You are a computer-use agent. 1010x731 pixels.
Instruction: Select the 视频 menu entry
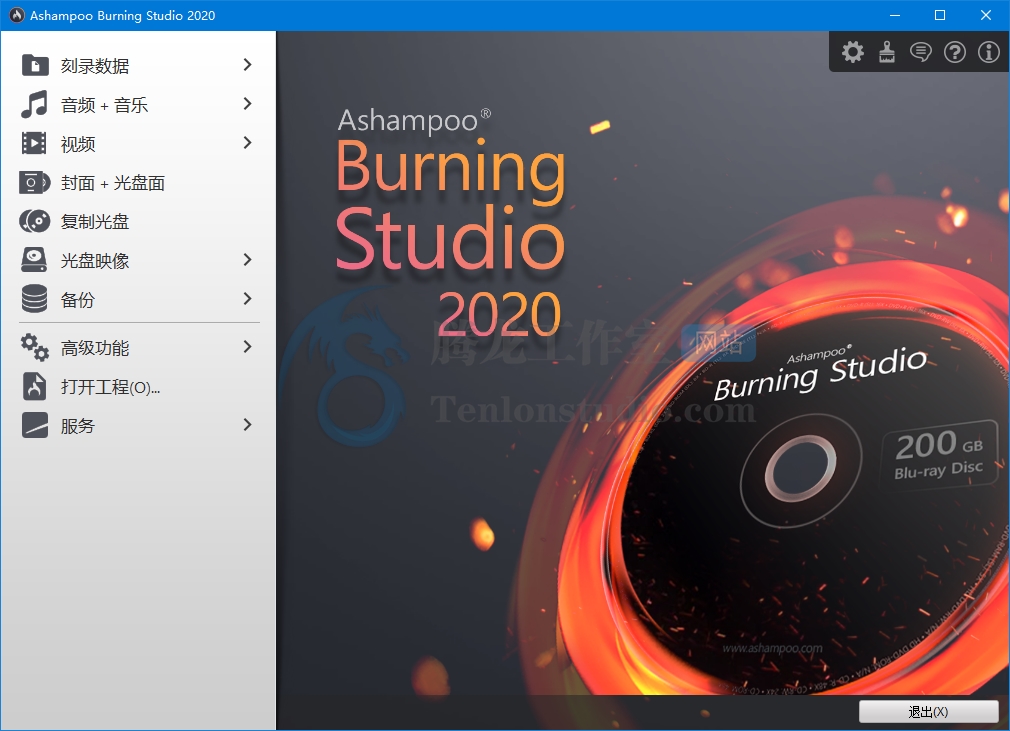pos(138,143)
